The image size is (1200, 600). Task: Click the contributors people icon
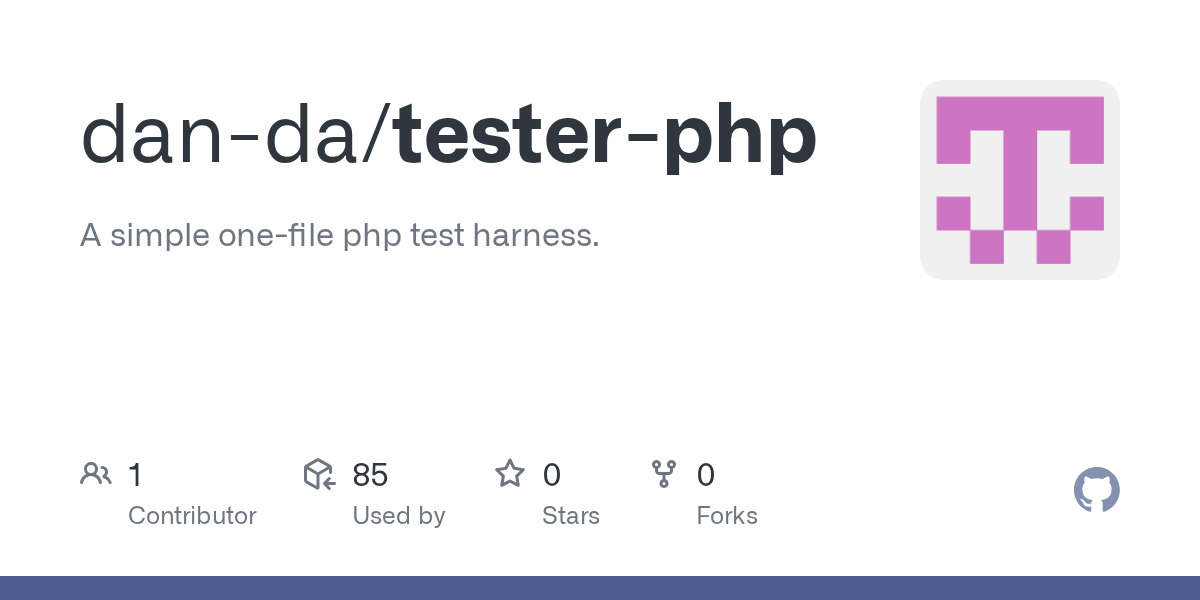click(x=95, y=474)
